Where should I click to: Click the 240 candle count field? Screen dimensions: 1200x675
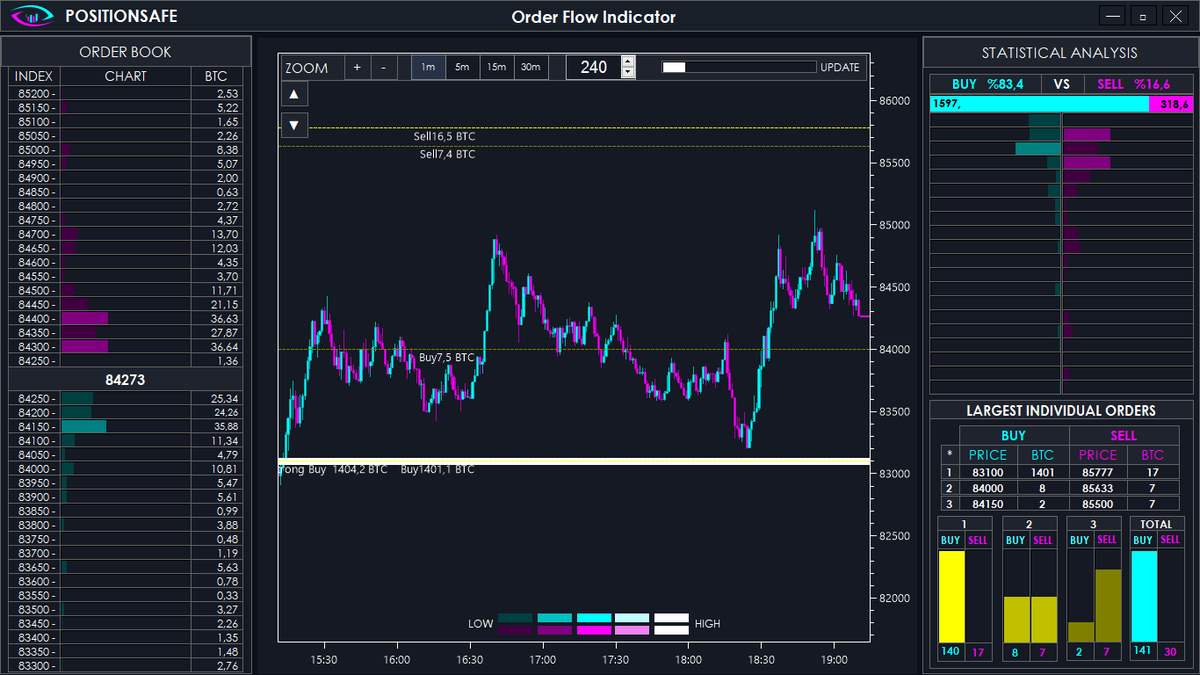pos(594,67)
